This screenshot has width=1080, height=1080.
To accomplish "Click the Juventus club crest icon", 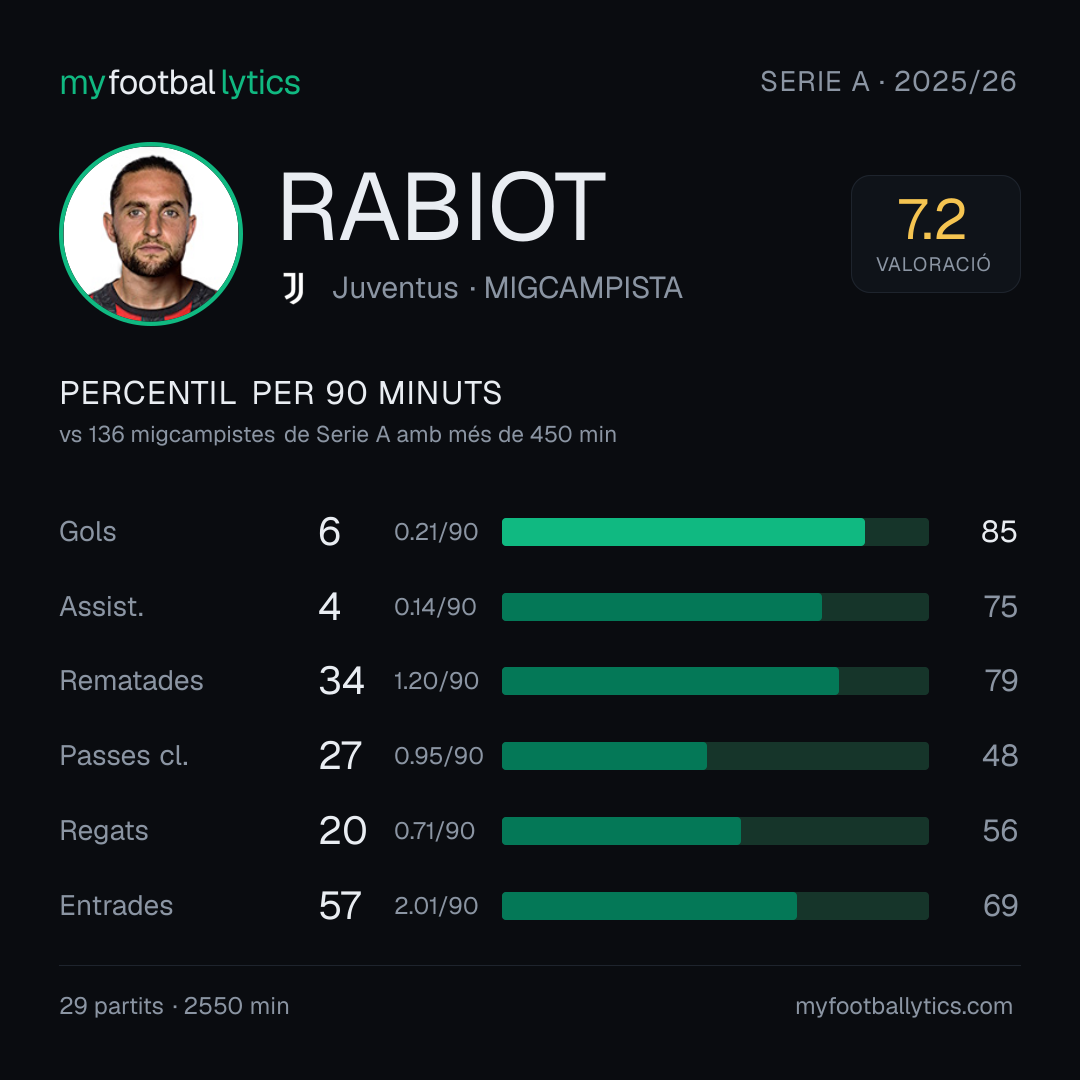I will (294, 288).
